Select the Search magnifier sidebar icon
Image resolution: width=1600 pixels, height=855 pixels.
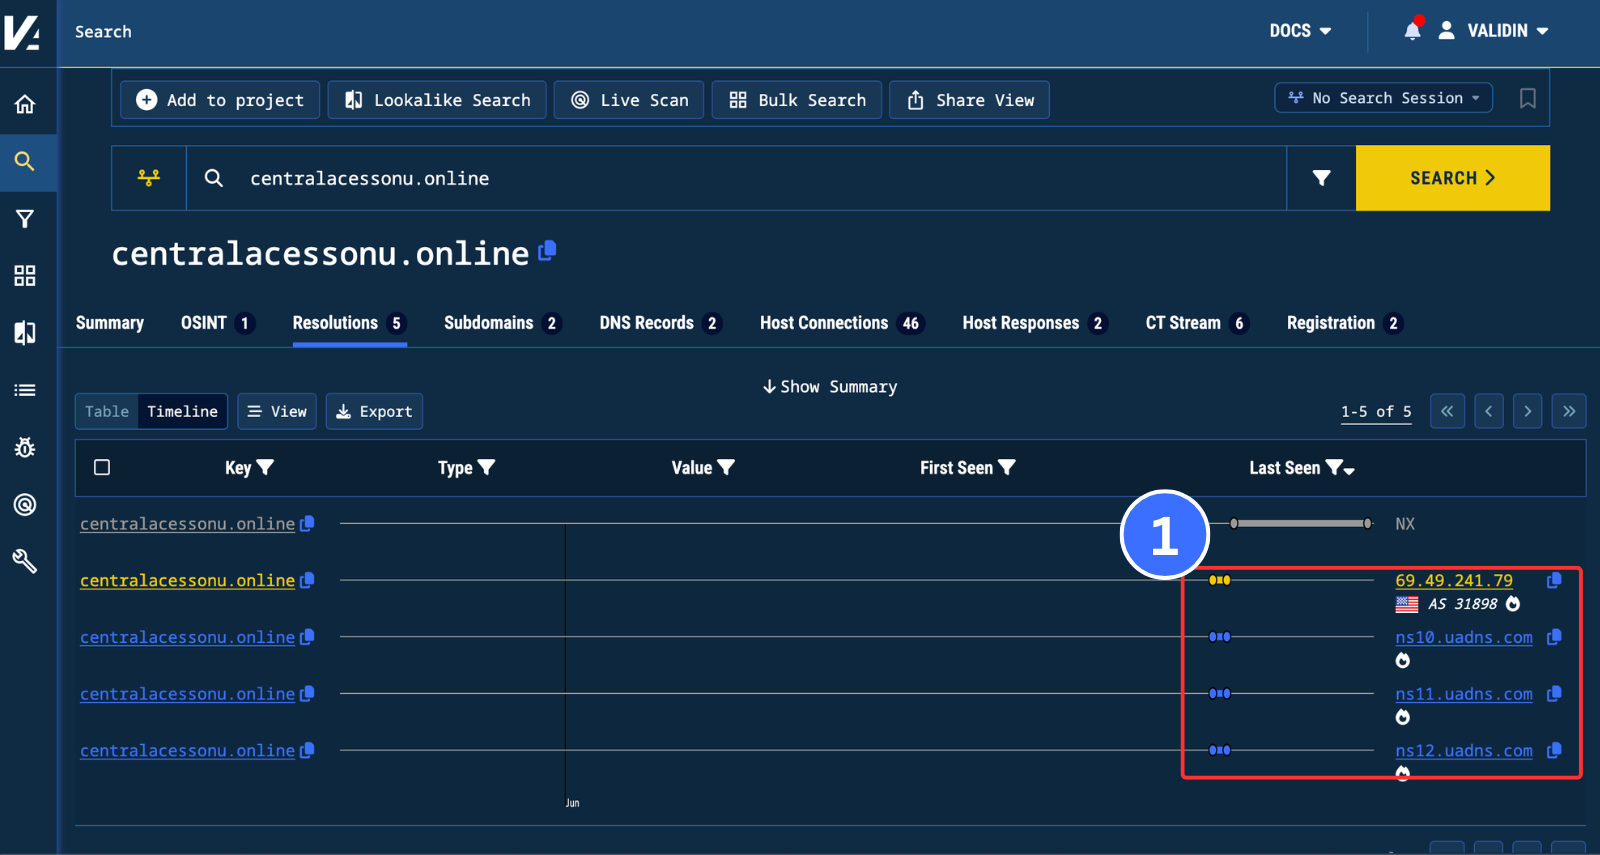pos(25,161)
